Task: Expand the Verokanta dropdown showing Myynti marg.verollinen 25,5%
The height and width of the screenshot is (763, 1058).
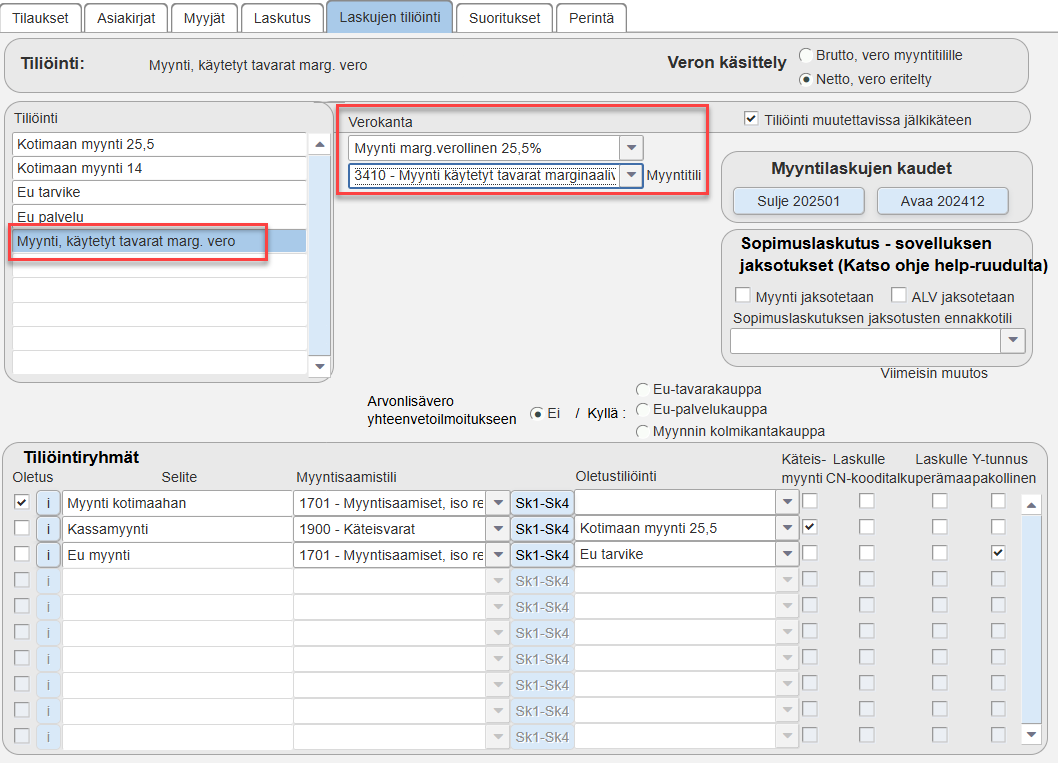Action: pos(632,148)
